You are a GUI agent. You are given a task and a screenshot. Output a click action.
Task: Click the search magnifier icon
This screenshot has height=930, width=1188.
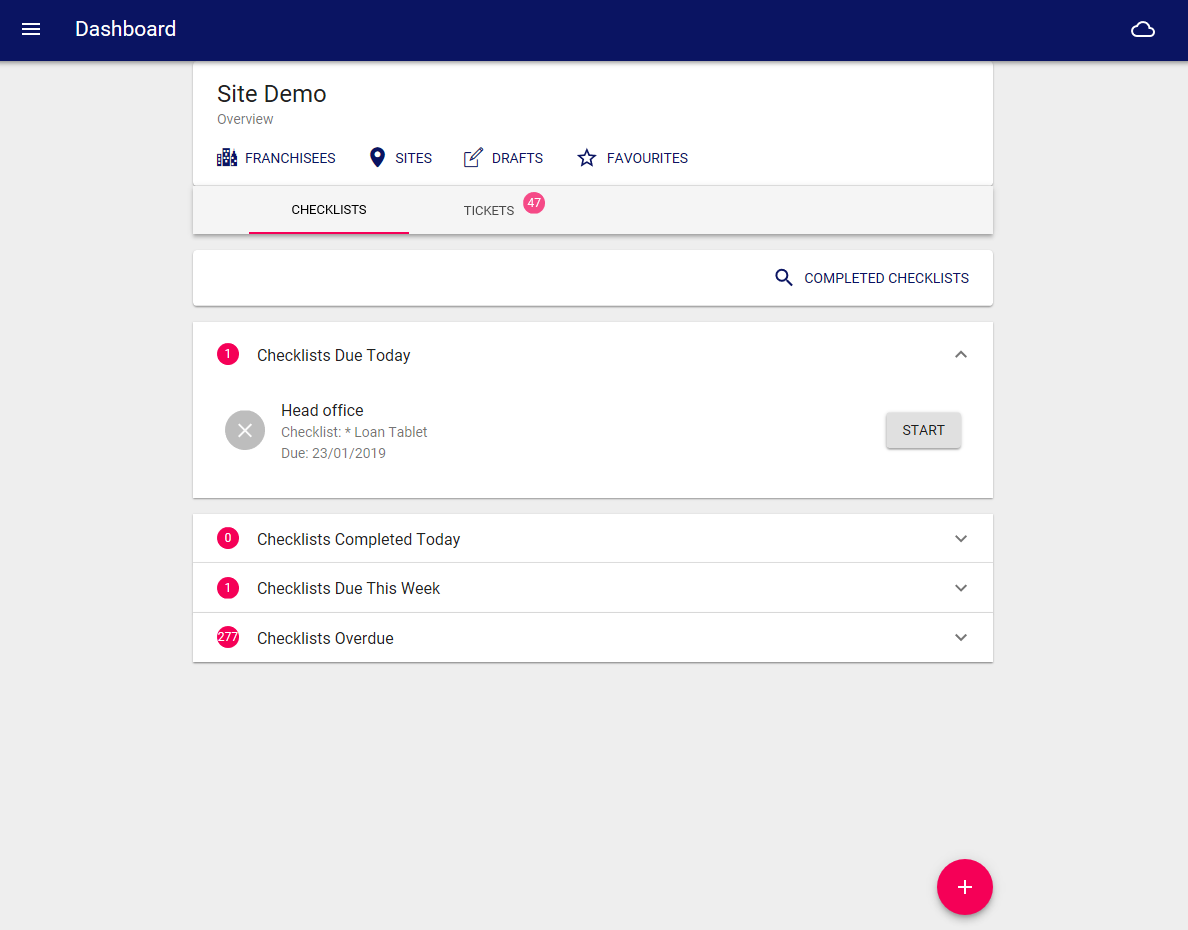(784, 278)
